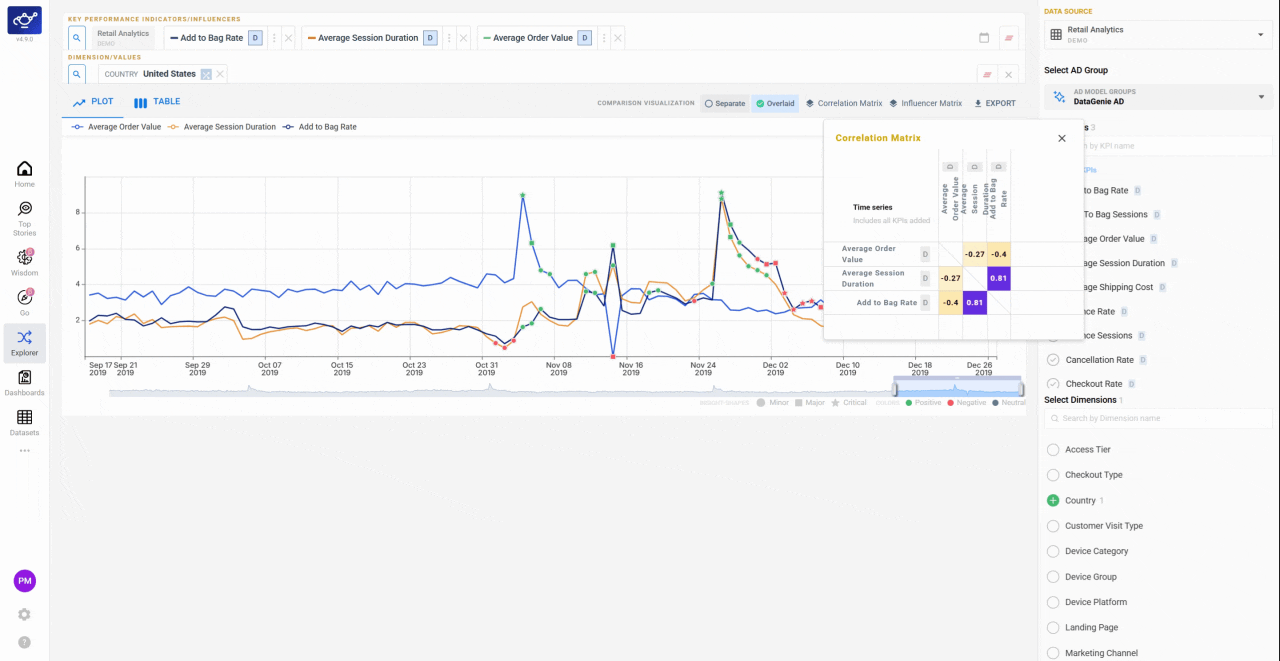Switch to the TABLE tab
Screen dimensions: 1280x661
pyautogui.click(x=157, y=102)
